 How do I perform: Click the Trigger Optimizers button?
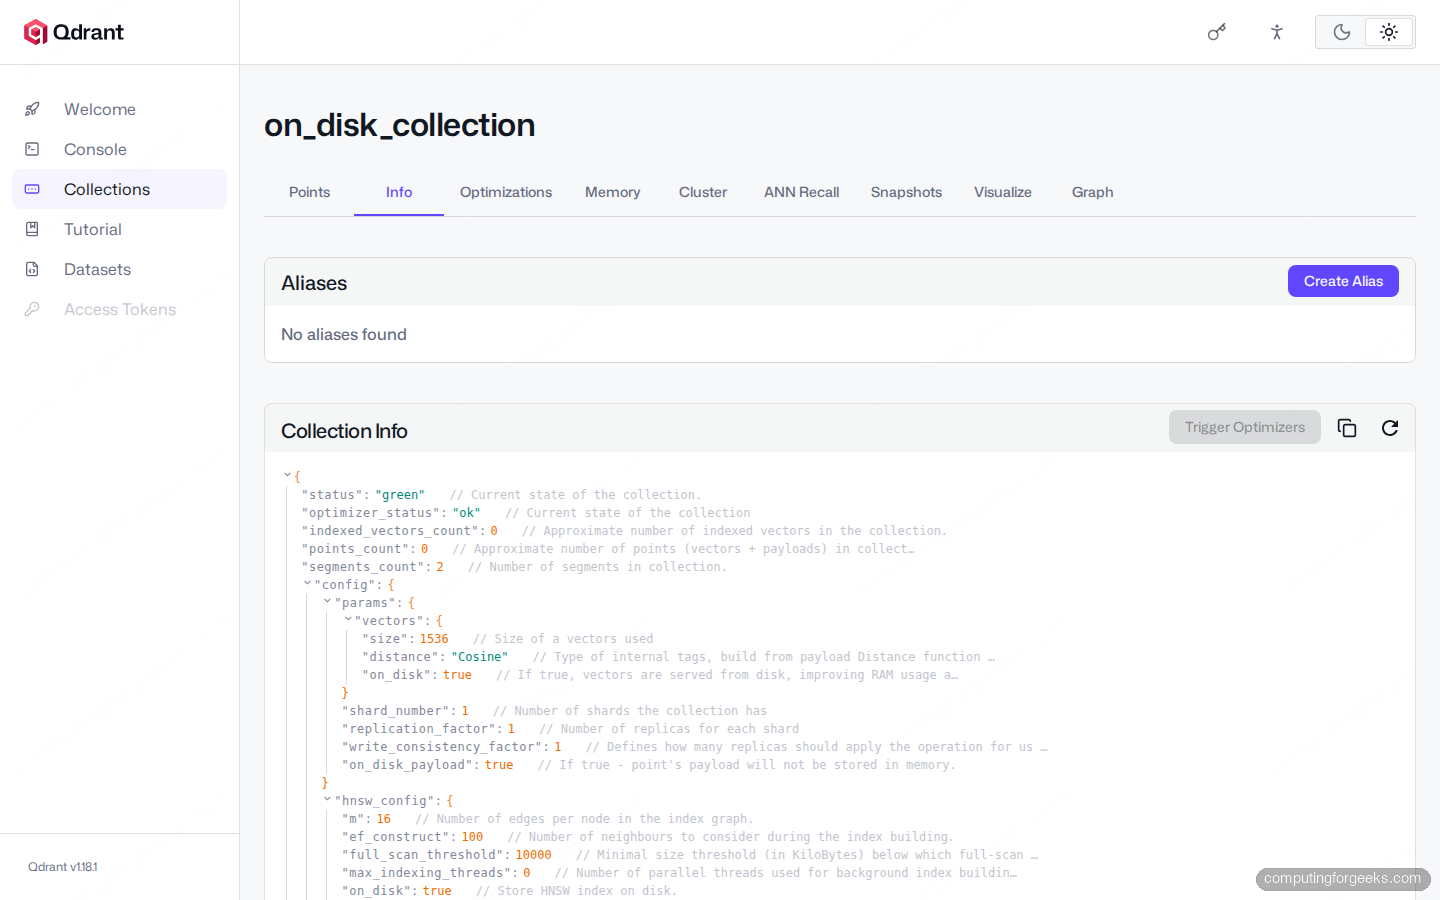click(1245, 427)
